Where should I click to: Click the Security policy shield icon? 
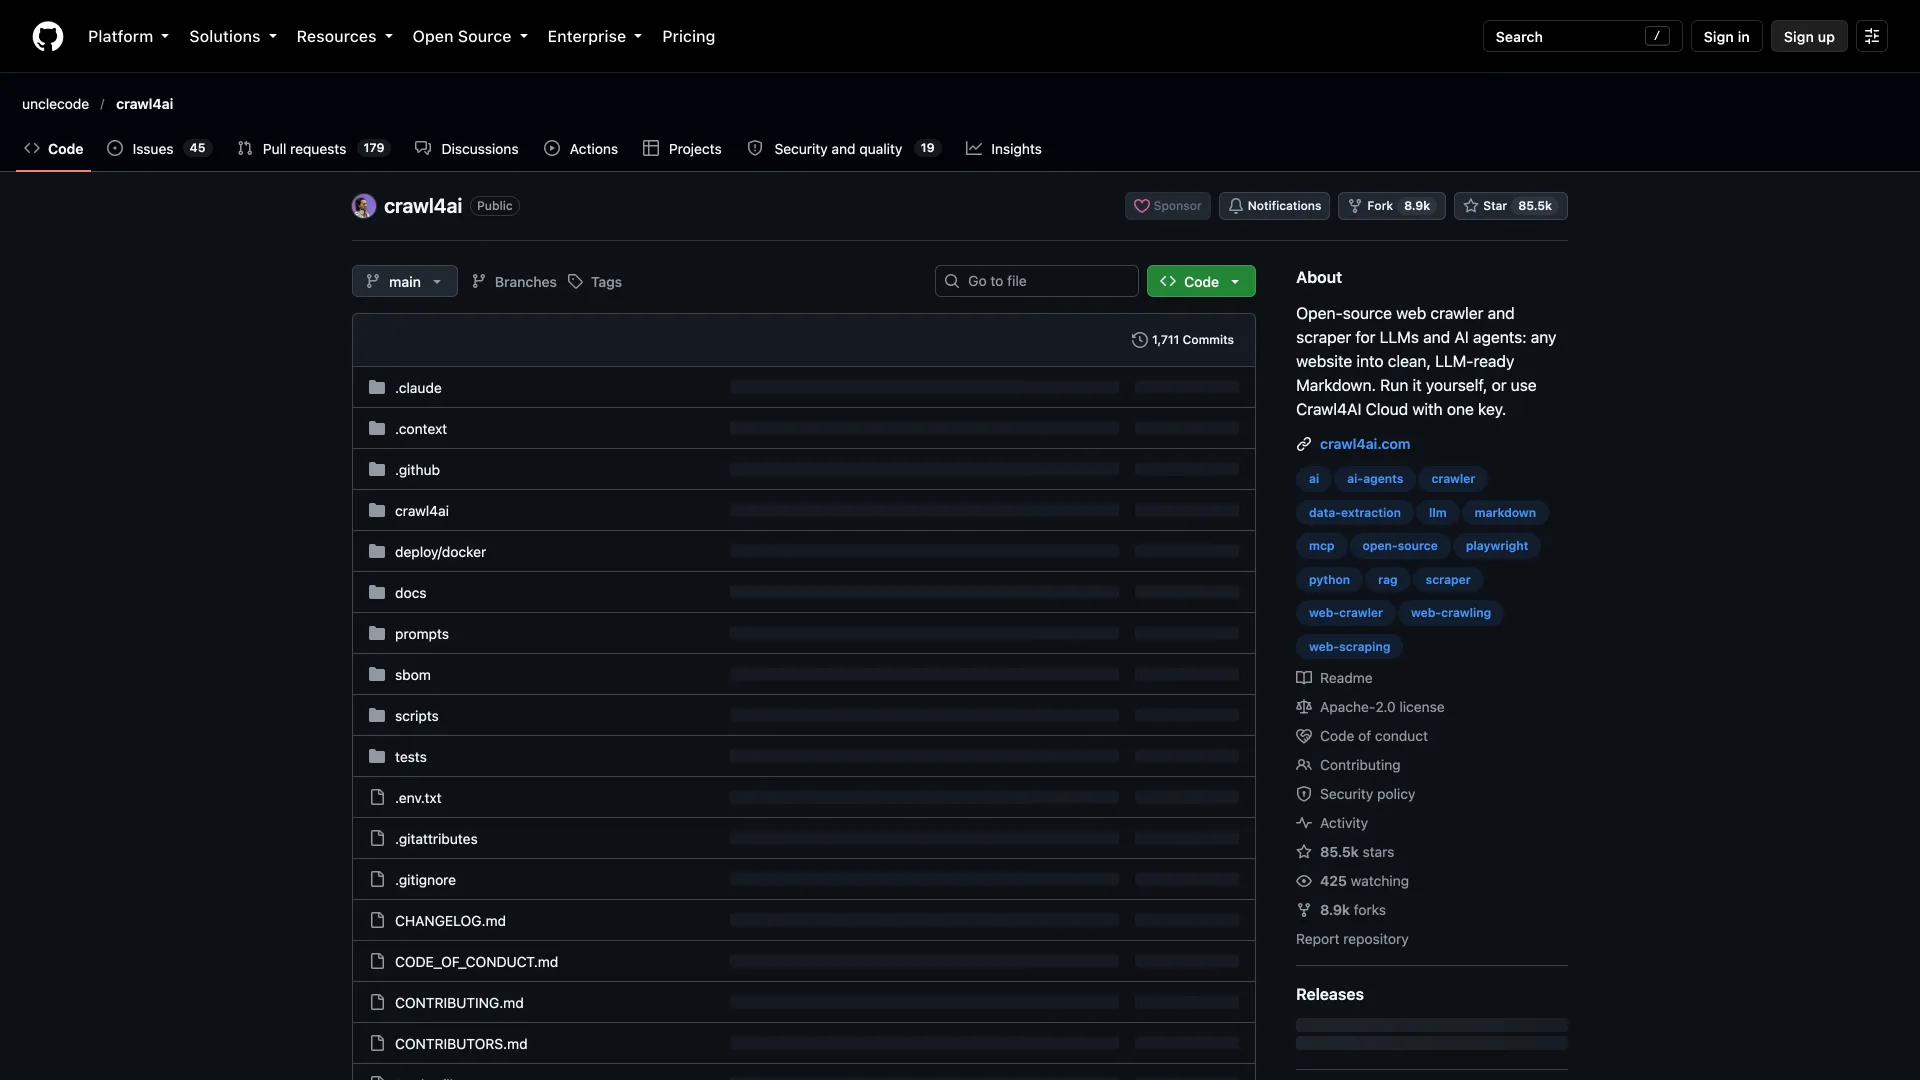1304,794
